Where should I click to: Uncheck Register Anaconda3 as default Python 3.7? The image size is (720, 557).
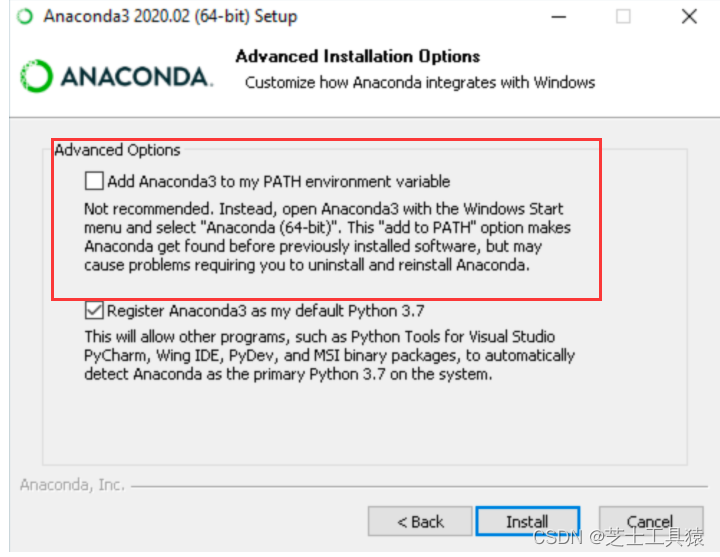tap(94, 310)
